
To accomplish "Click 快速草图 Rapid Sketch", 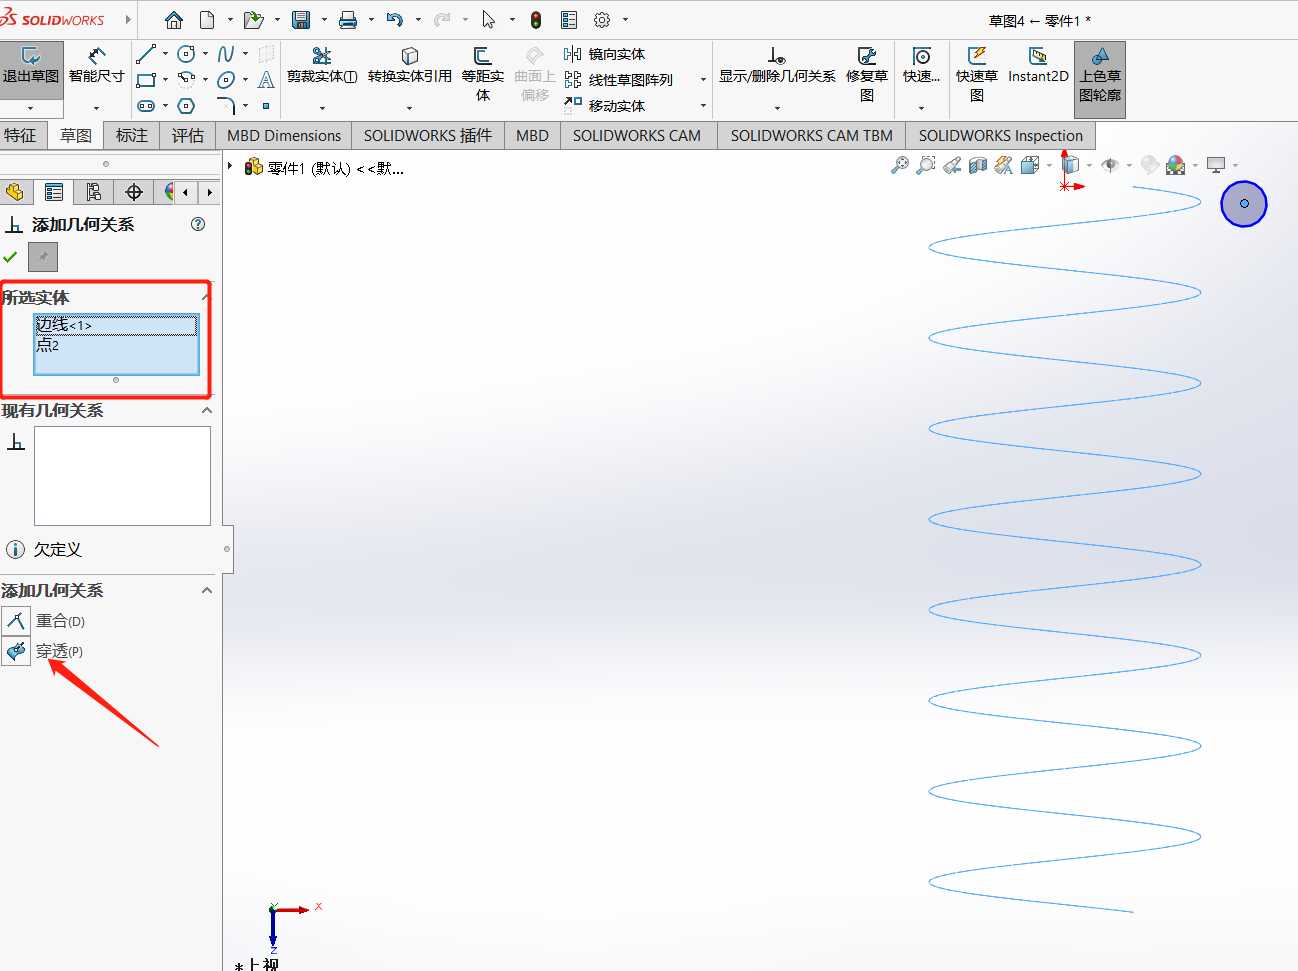I will [x=977, y=74].
